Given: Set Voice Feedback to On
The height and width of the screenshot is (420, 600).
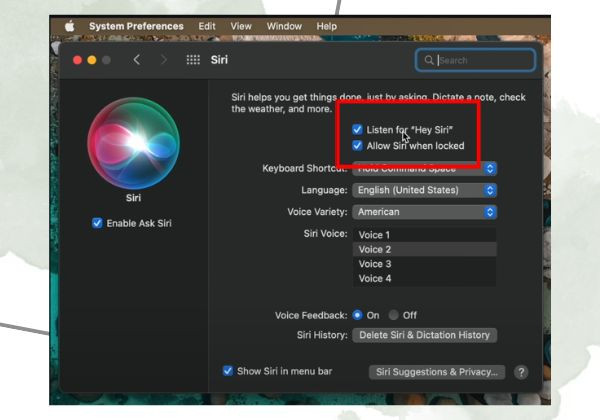Looking at the screenshot, I should [x=357, y=315].
